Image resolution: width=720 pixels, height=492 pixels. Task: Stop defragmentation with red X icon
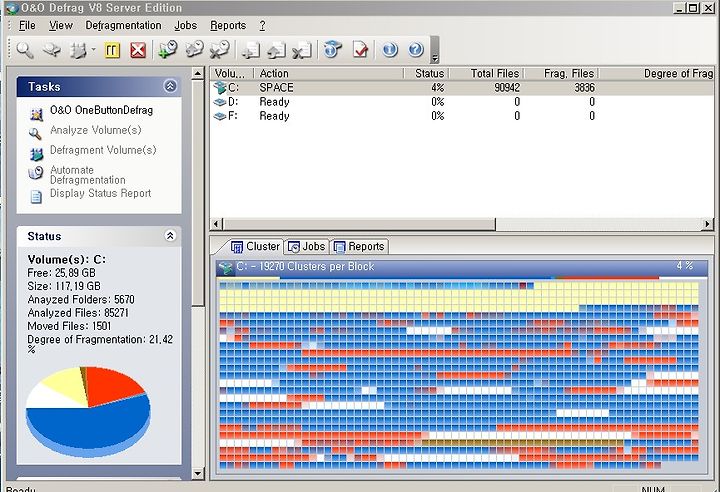tap(138, 50)
